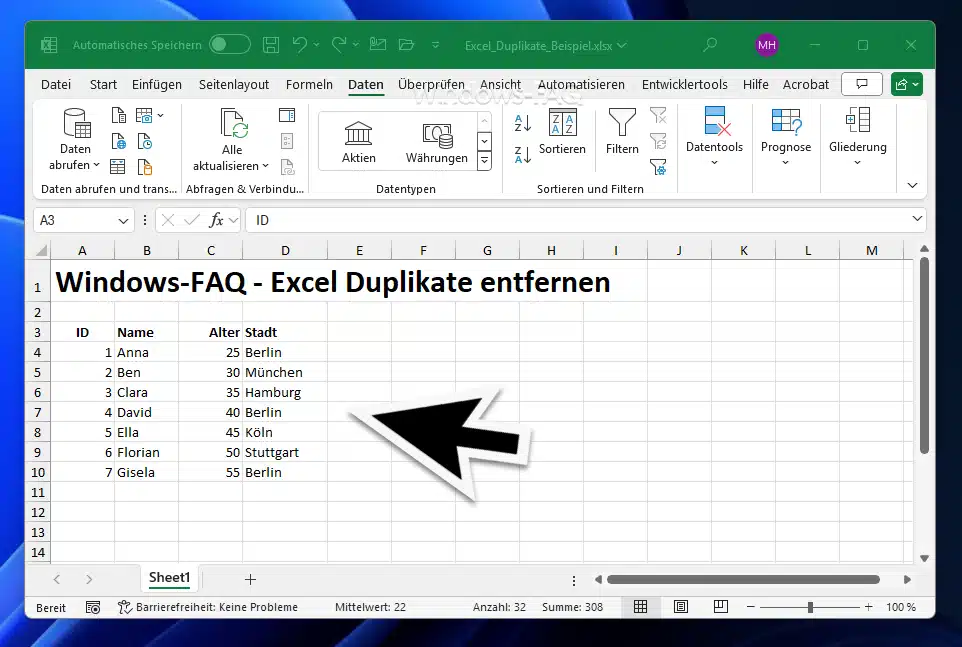Switch to the Start tab
Screen dimensions: 962x647
tap(103, 85)
